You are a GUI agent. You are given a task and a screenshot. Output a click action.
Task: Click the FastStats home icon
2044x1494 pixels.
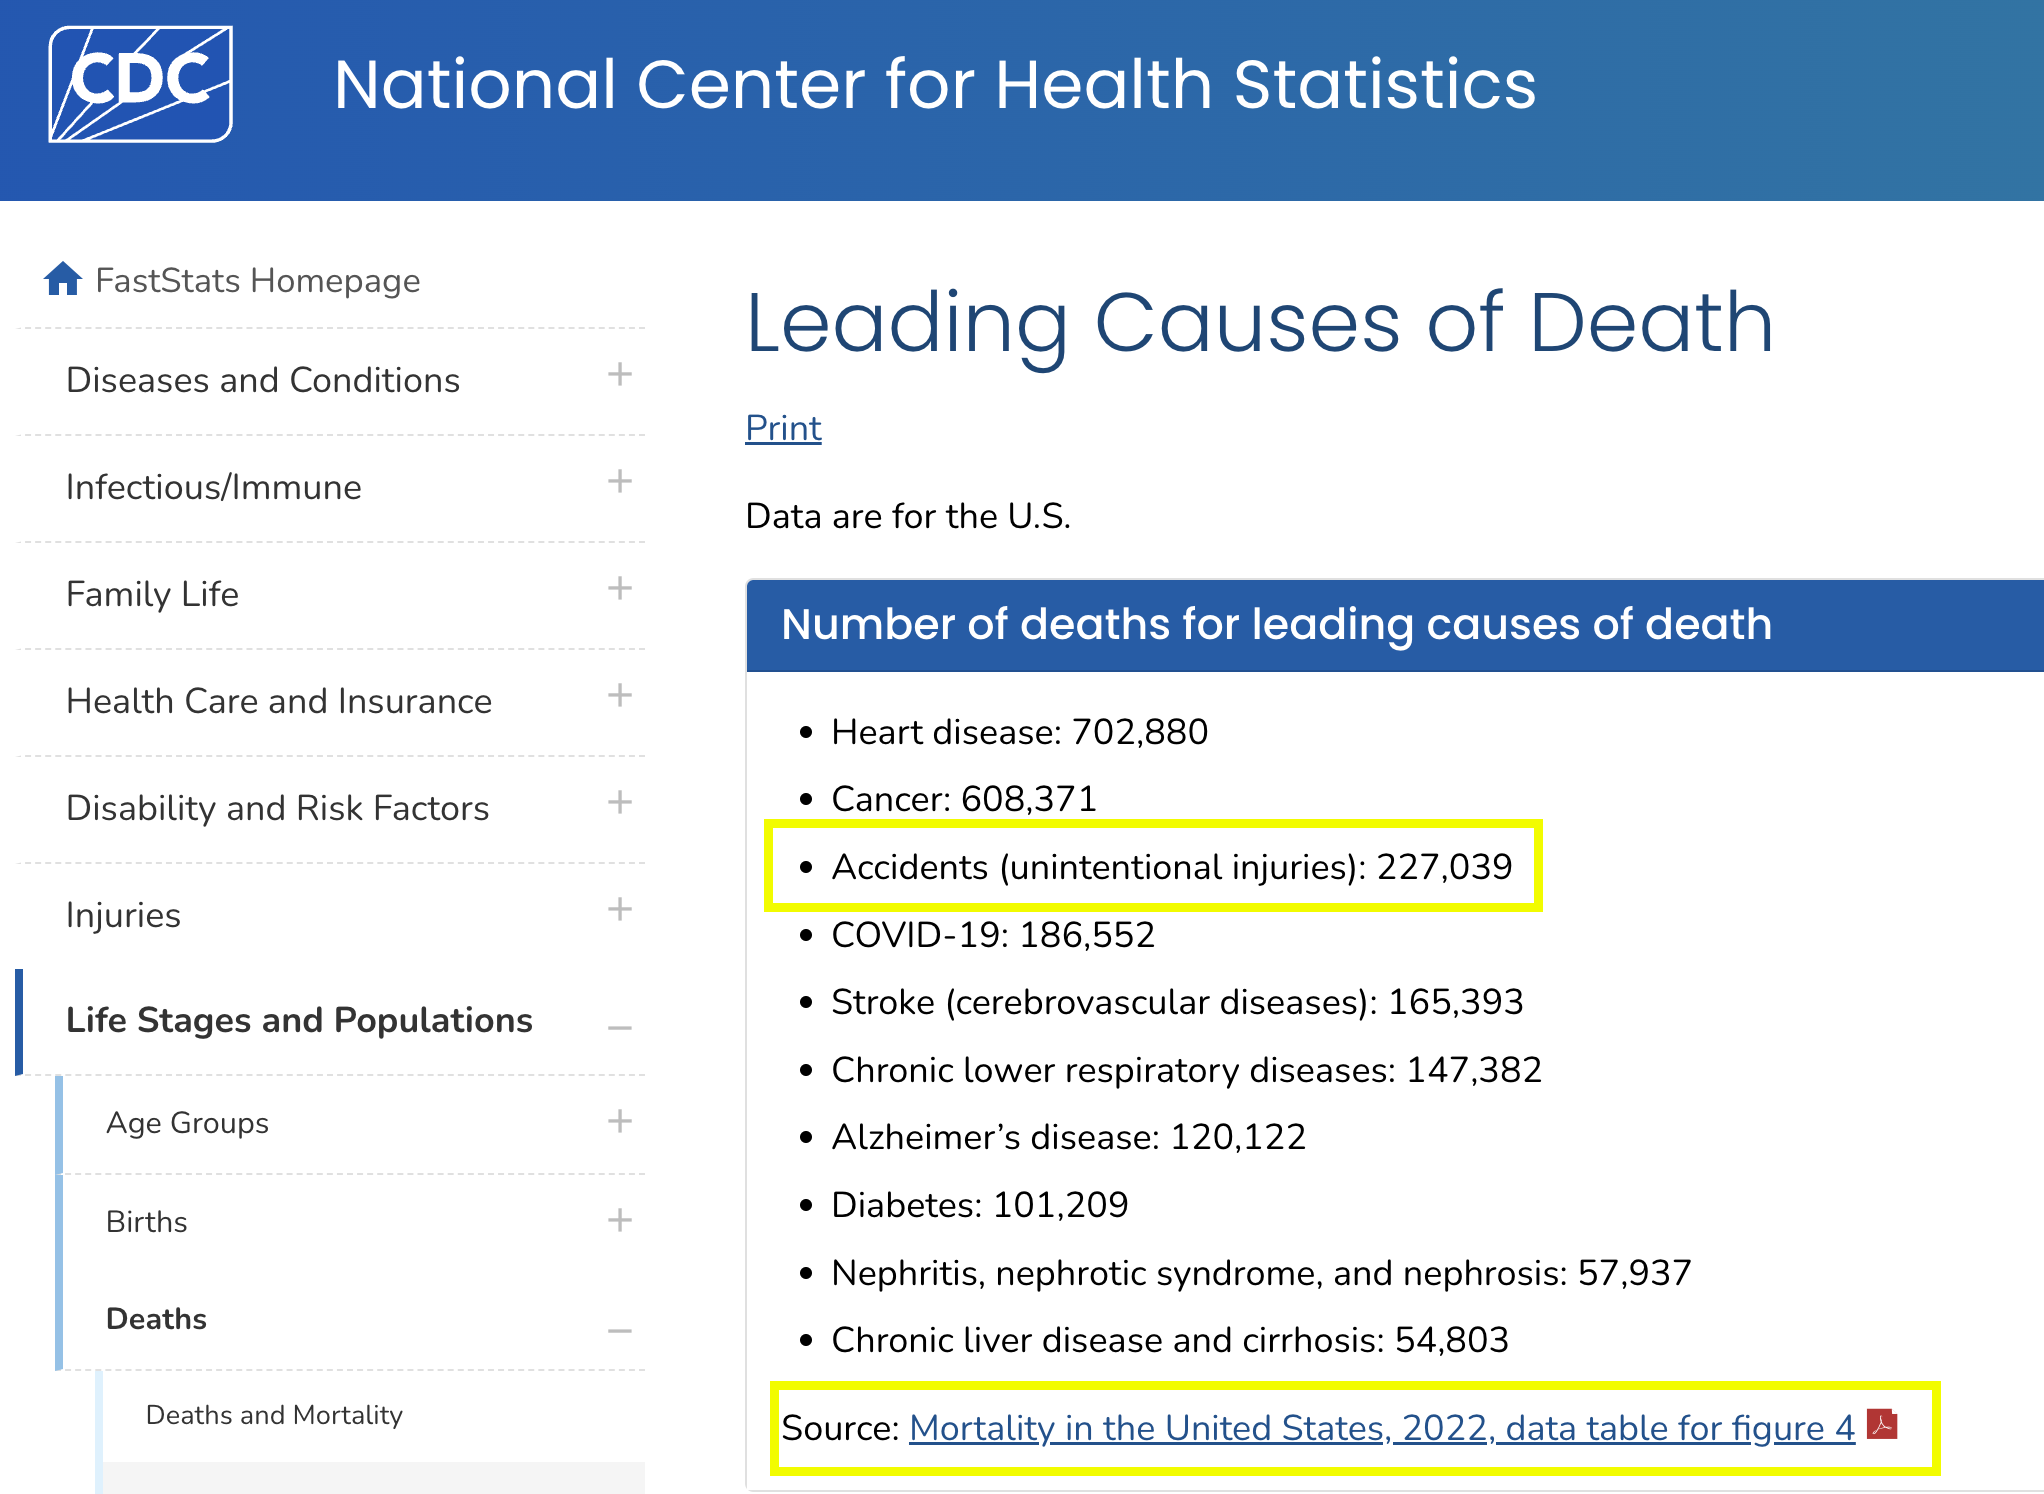(x=62, y=279)
